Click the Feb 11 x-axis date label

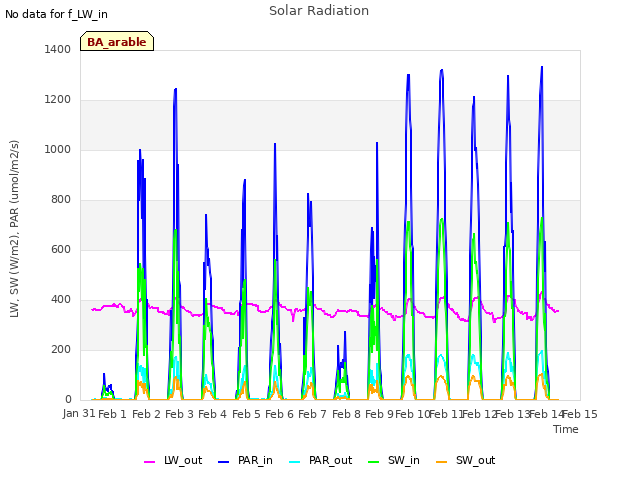coord(446,414)
